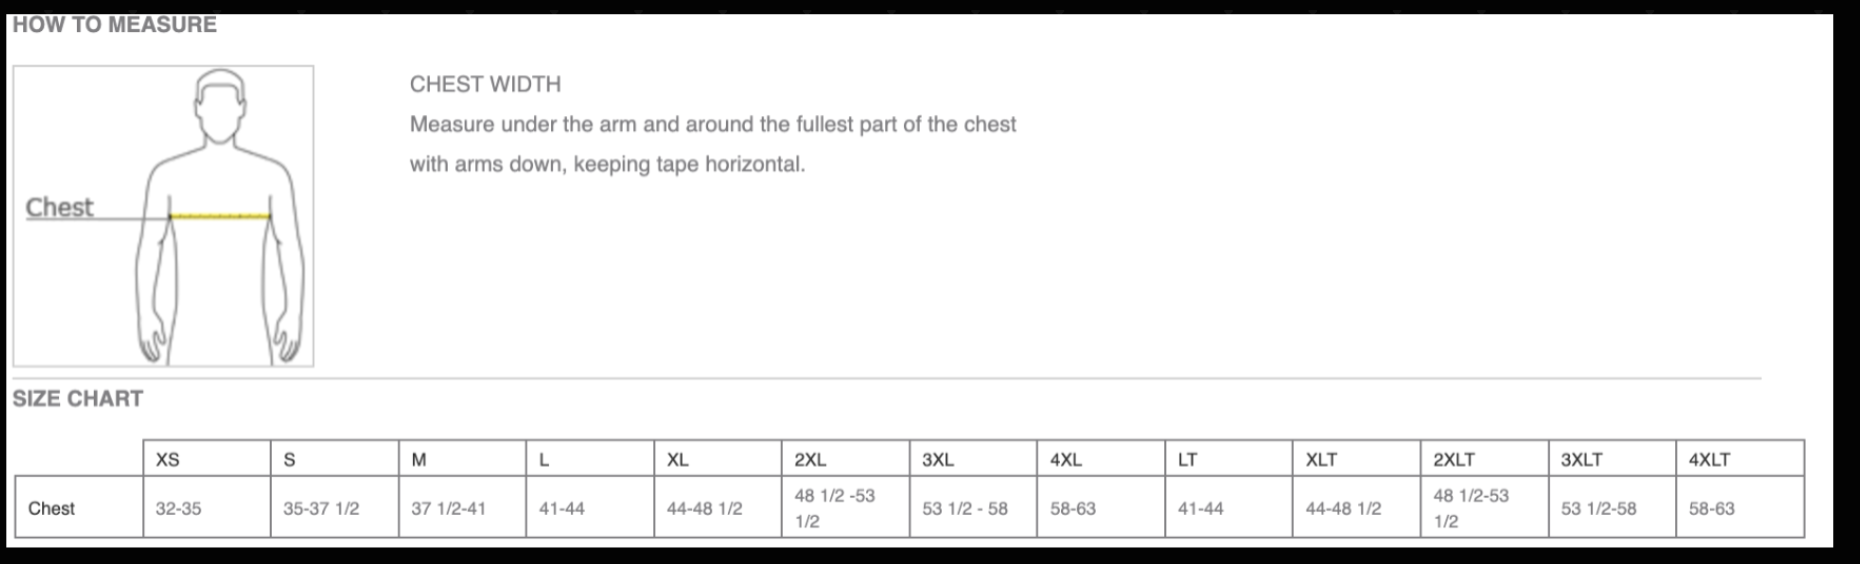This screenshot has height=564, width=1860.
Task: Select the 4XL size column header
Action: pos(1066,460)
